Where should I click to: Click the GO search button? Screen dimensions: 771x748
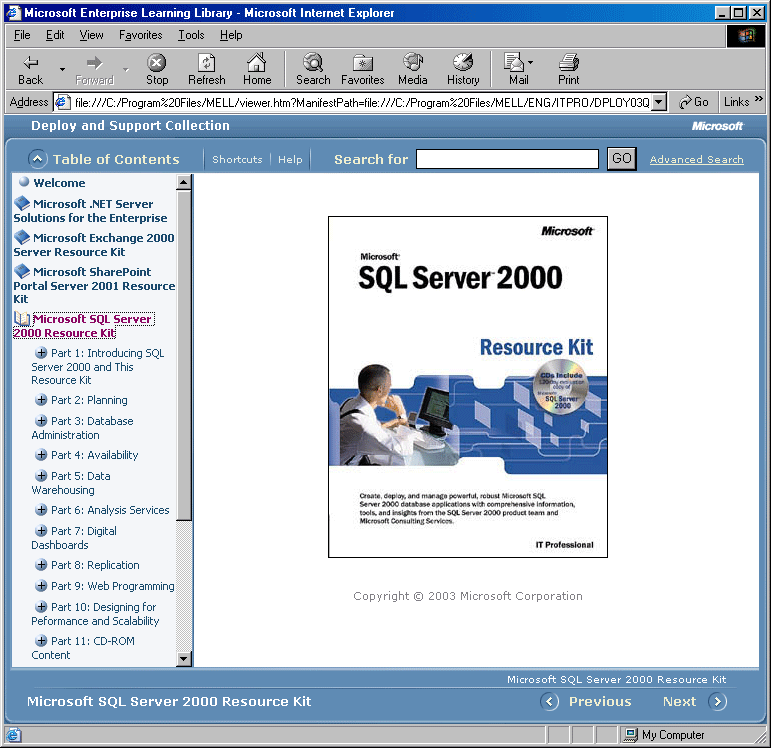[x=622, y=158]
